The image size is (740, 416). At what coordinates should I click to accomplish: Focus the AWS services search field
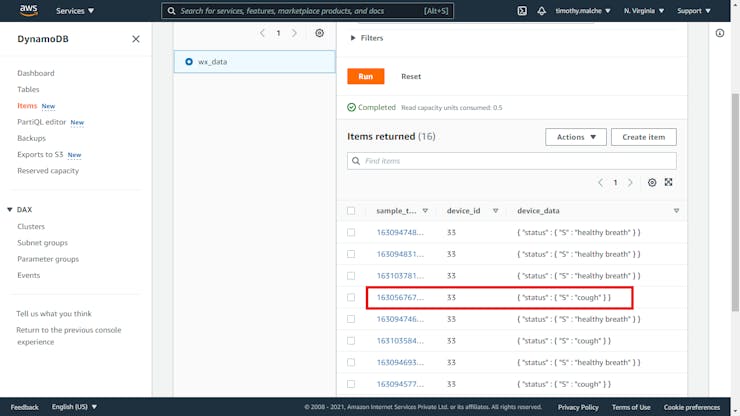click(x=307, y=11)
